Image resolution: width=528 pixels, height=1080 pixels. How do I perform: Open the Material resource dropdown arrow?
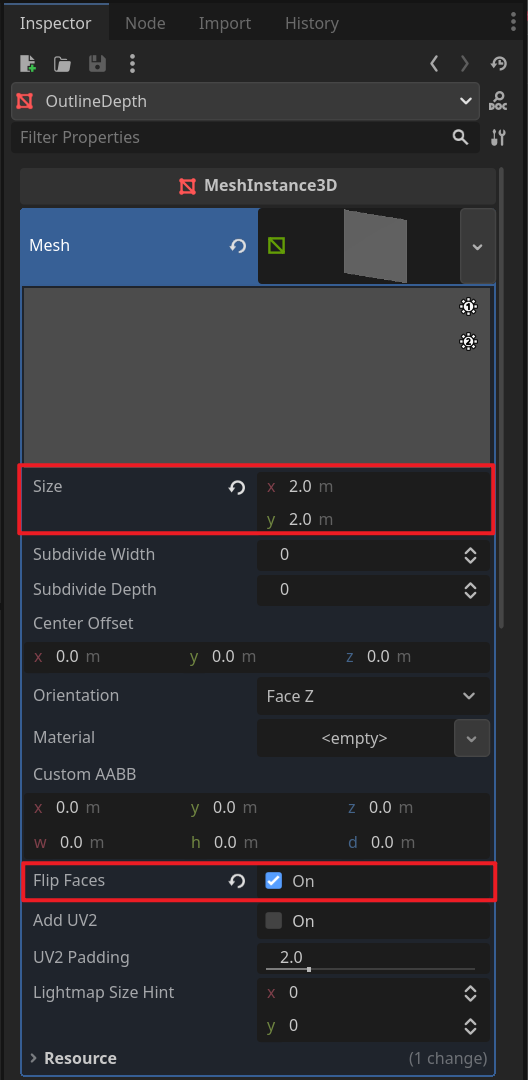coord(472,738)
